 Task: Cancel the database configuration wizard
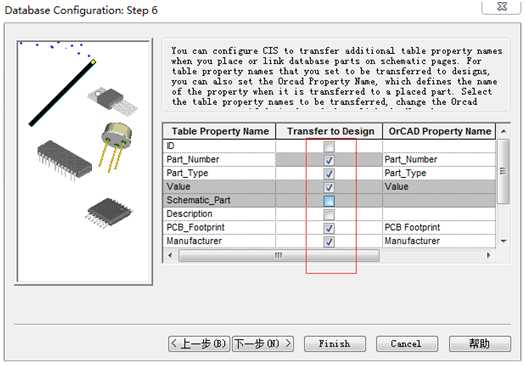pos(407,344)
